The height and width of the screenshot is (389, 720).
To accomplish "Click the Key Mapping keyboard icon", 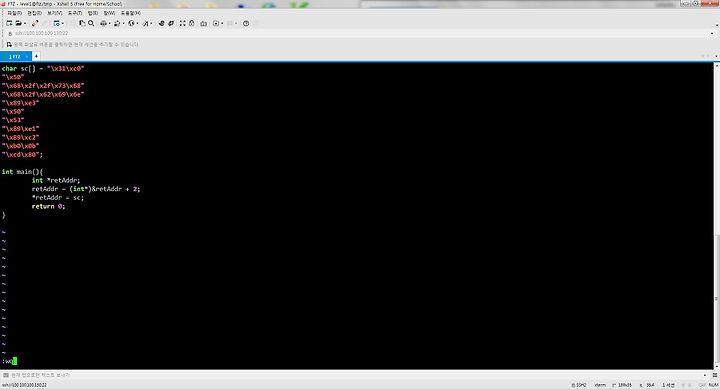I will coord(203,23).
